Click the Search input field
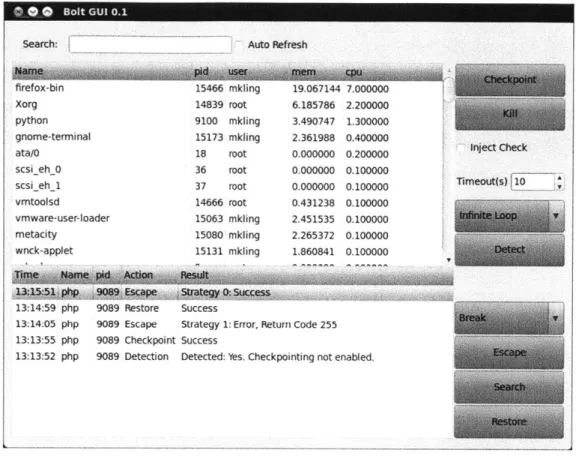The height and width of the screenshot is (456, 576). tap(150, 45)
